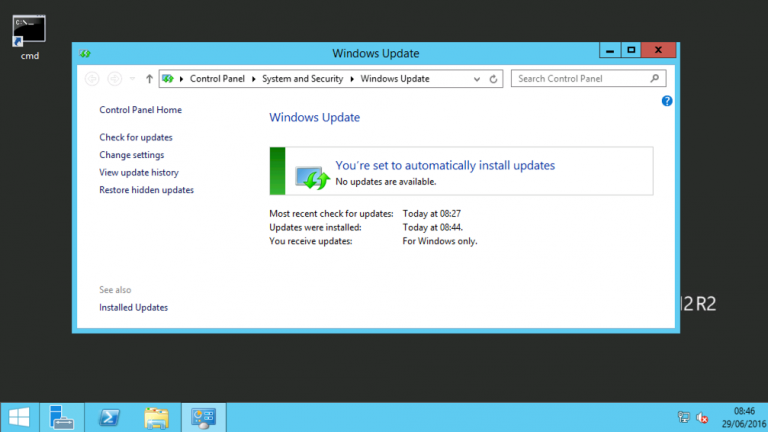768x432 pixels.
Task: Click 'No updates are available.' text
Action: [385, 182]
